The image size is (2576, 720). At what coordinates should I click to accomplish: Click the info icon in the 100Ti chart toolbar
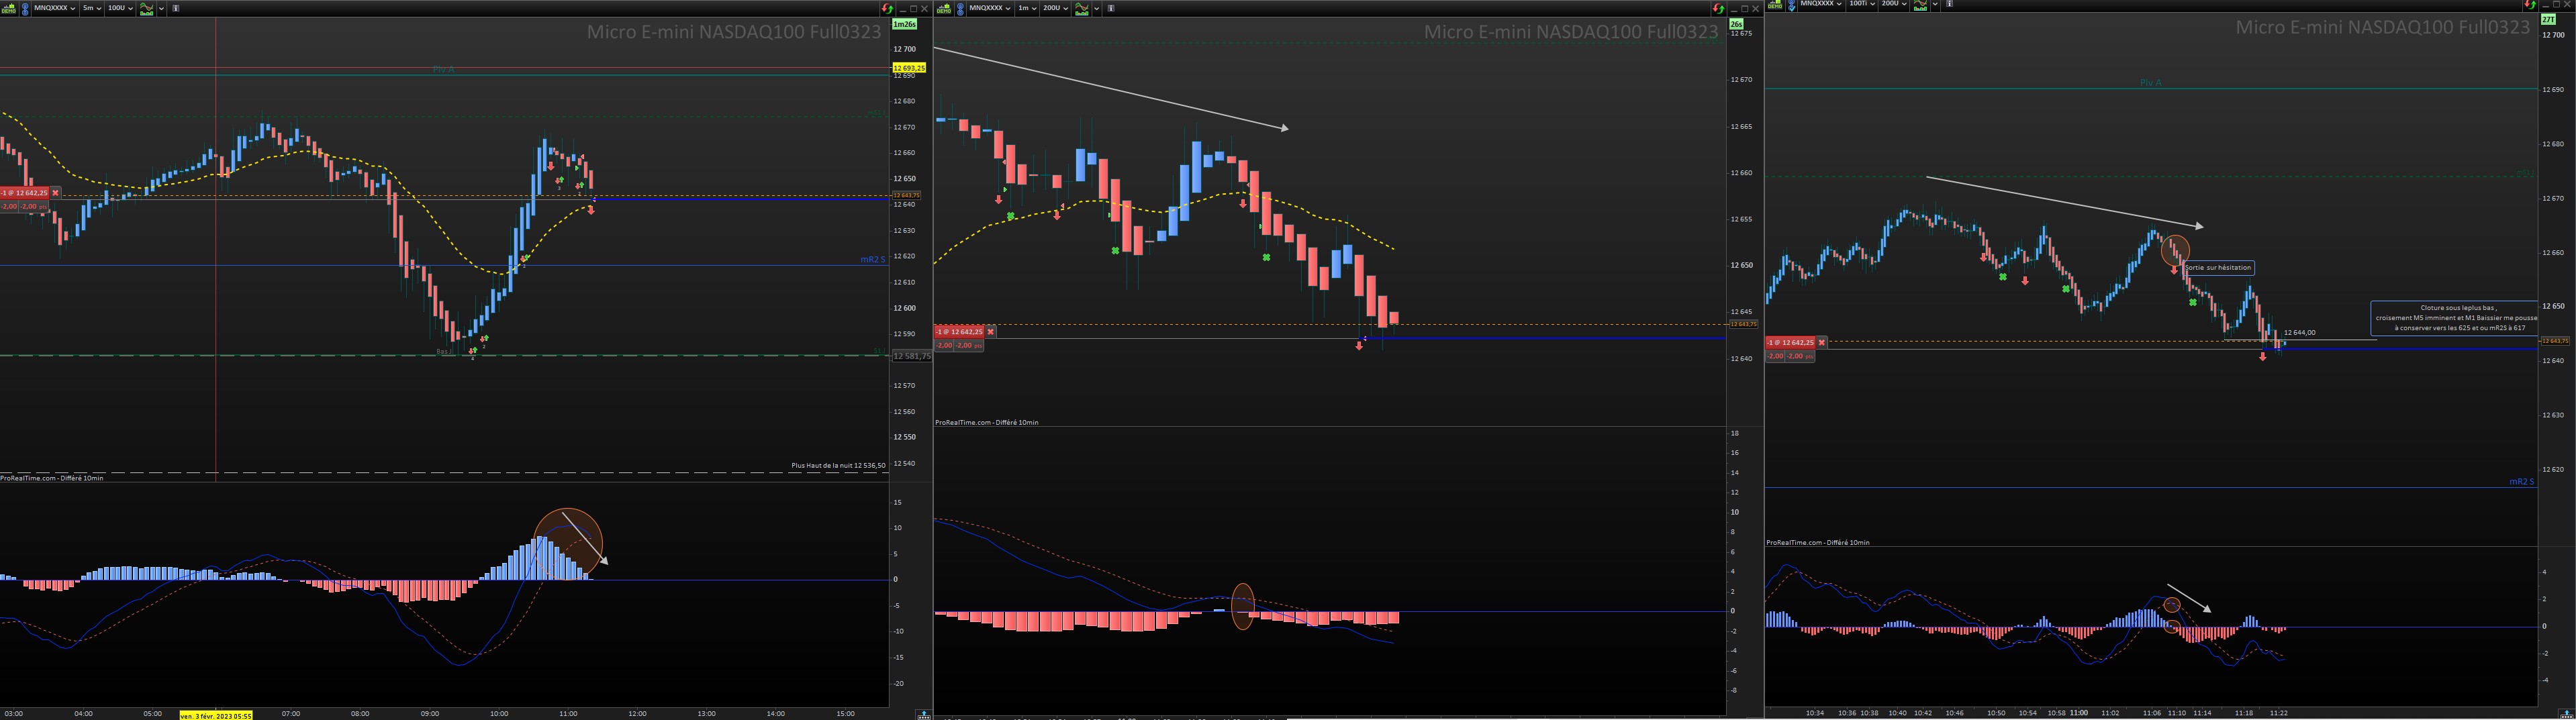click(1950, 4)
